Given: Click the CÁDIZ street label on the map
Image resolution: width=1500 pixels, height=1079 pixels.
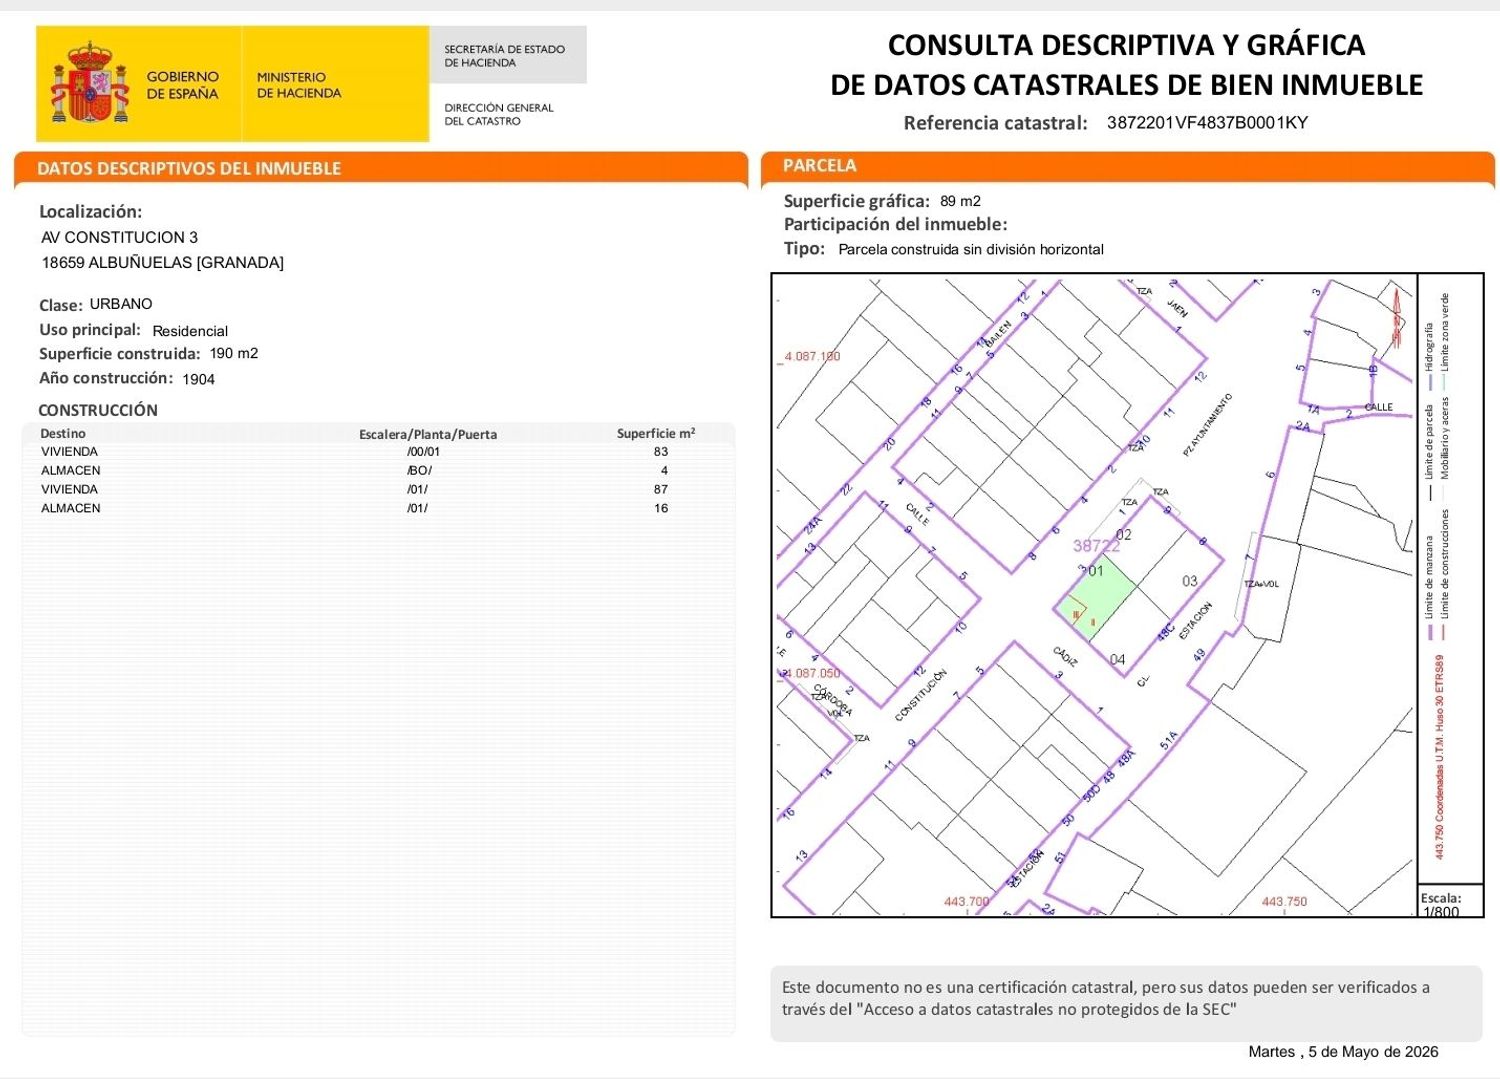Looking at the screenshot, I should [1066, 656].
